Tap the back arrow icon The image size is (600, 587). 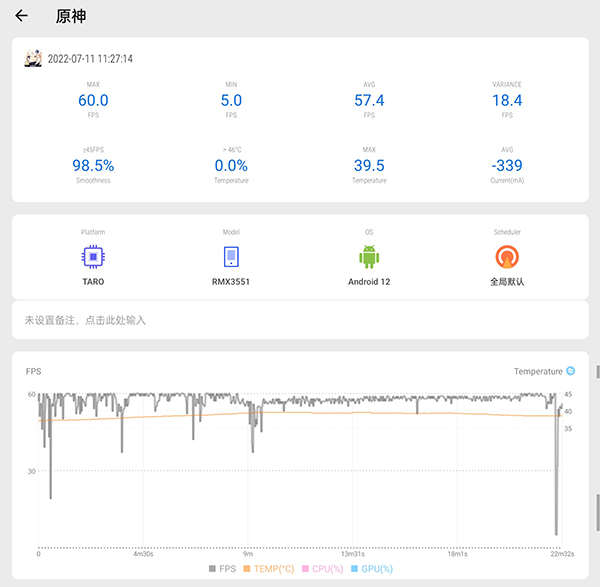[x=21, y=16]
